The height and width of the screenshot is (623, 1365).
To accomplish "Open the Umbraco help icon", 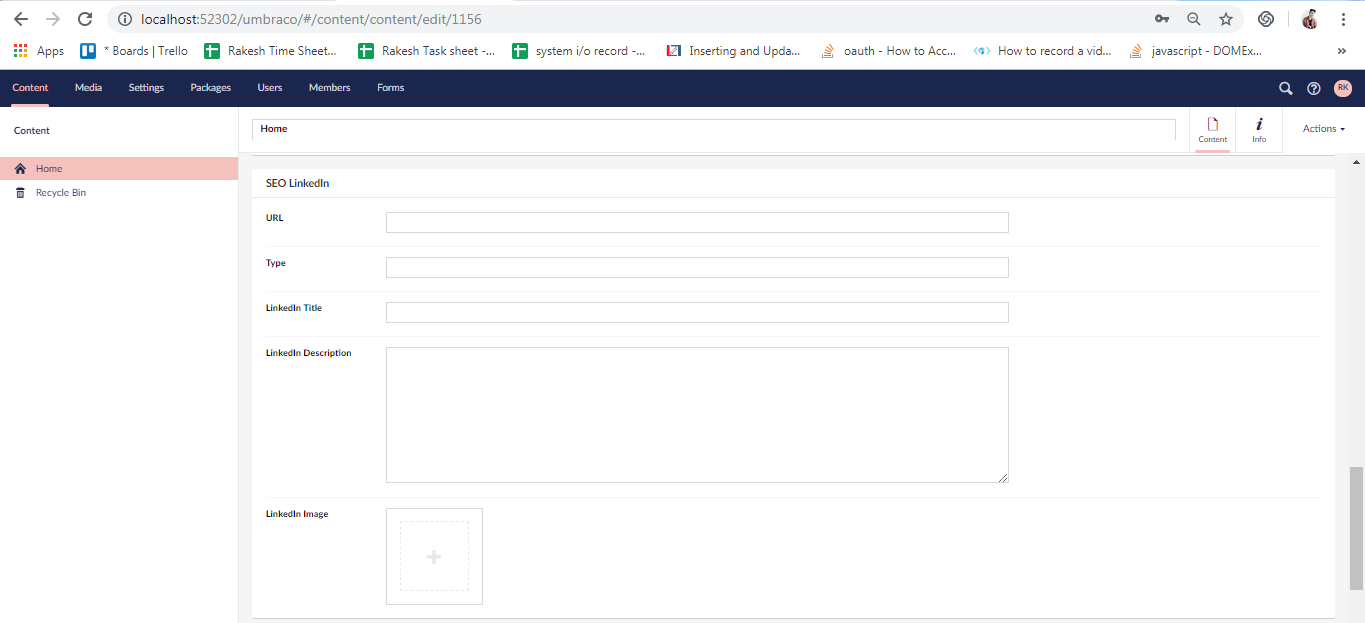I will click(1314, 88).
